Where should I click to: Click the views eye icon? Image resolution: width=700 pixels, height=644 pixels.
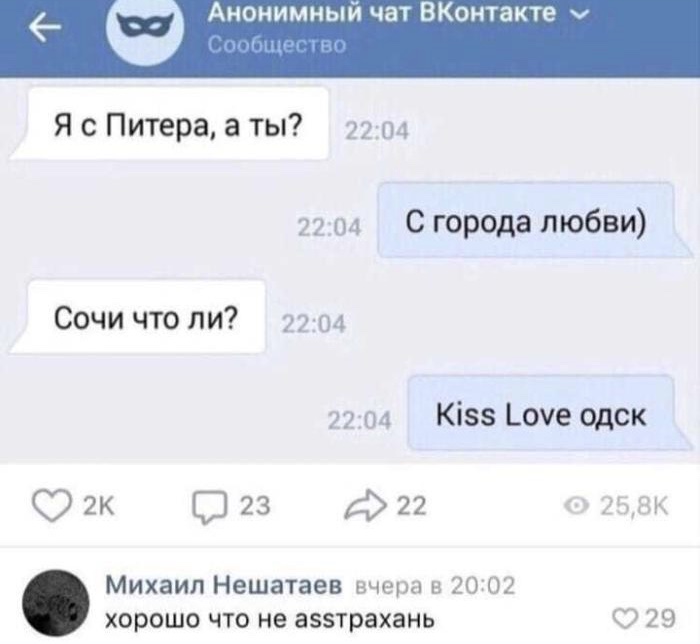tap(576, 507)
